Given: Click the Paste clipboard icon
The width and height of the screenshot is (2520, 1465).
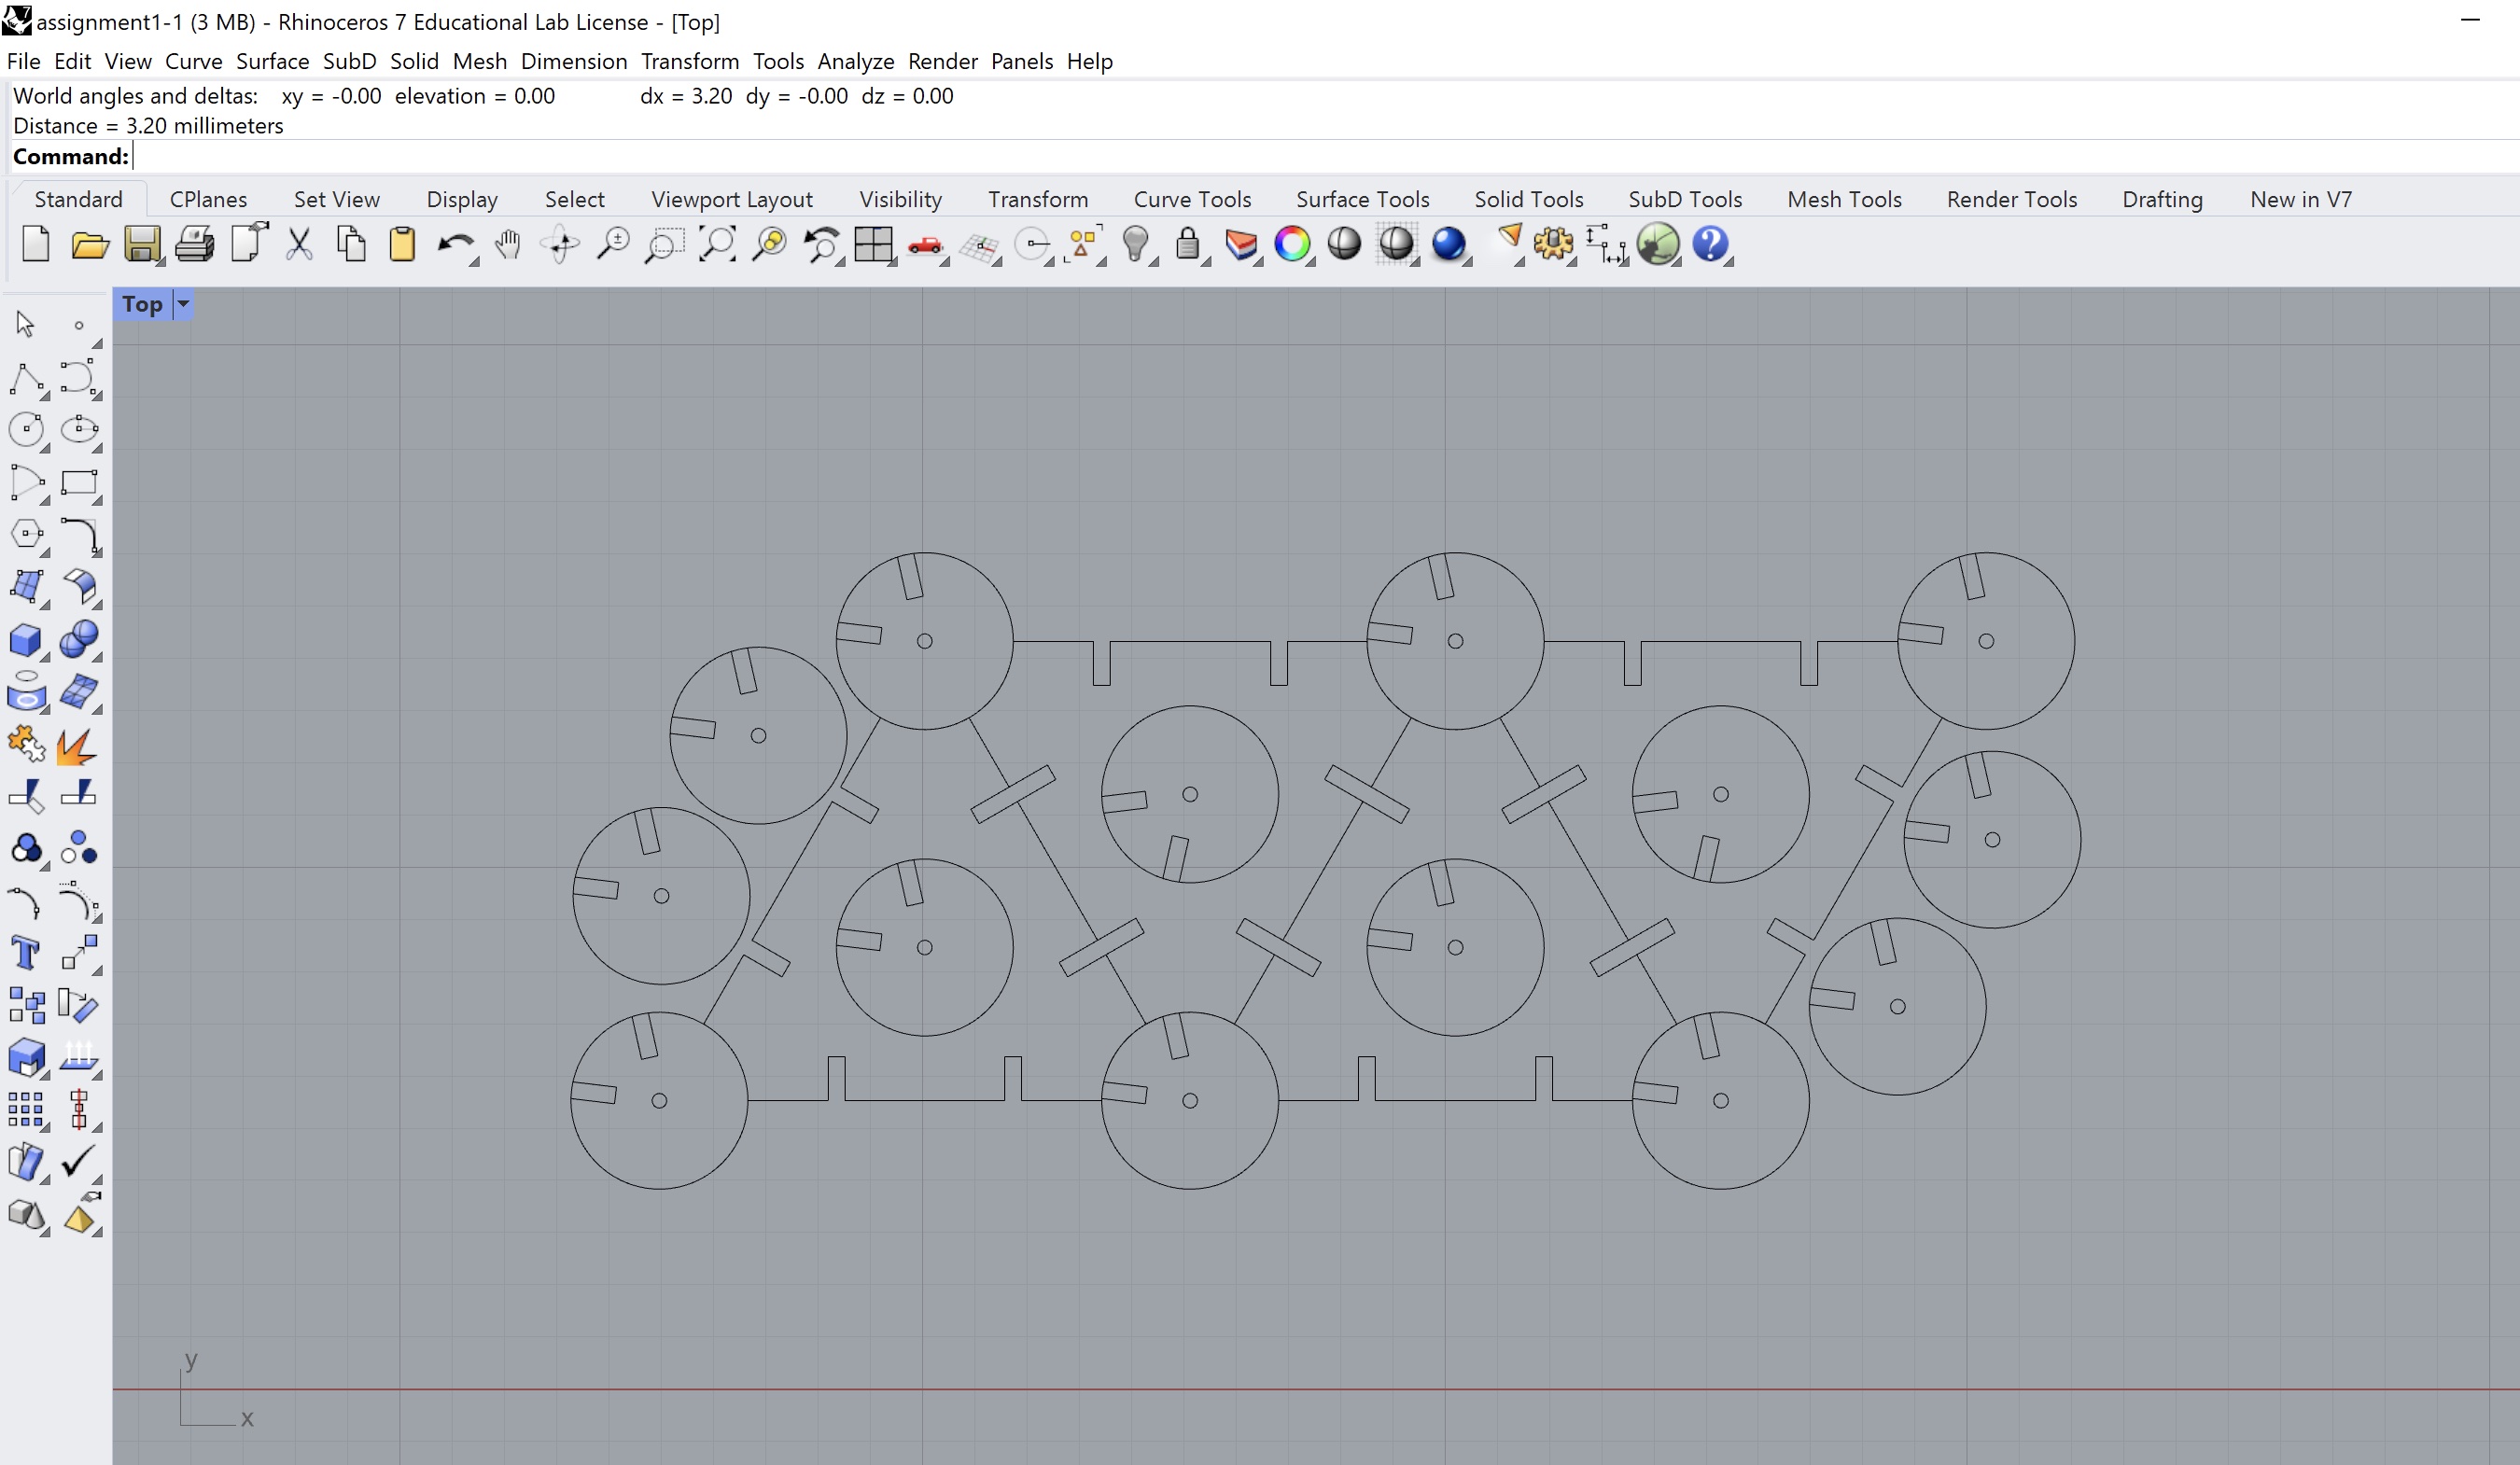Looking at the screenshot, I should coord(402,244).
